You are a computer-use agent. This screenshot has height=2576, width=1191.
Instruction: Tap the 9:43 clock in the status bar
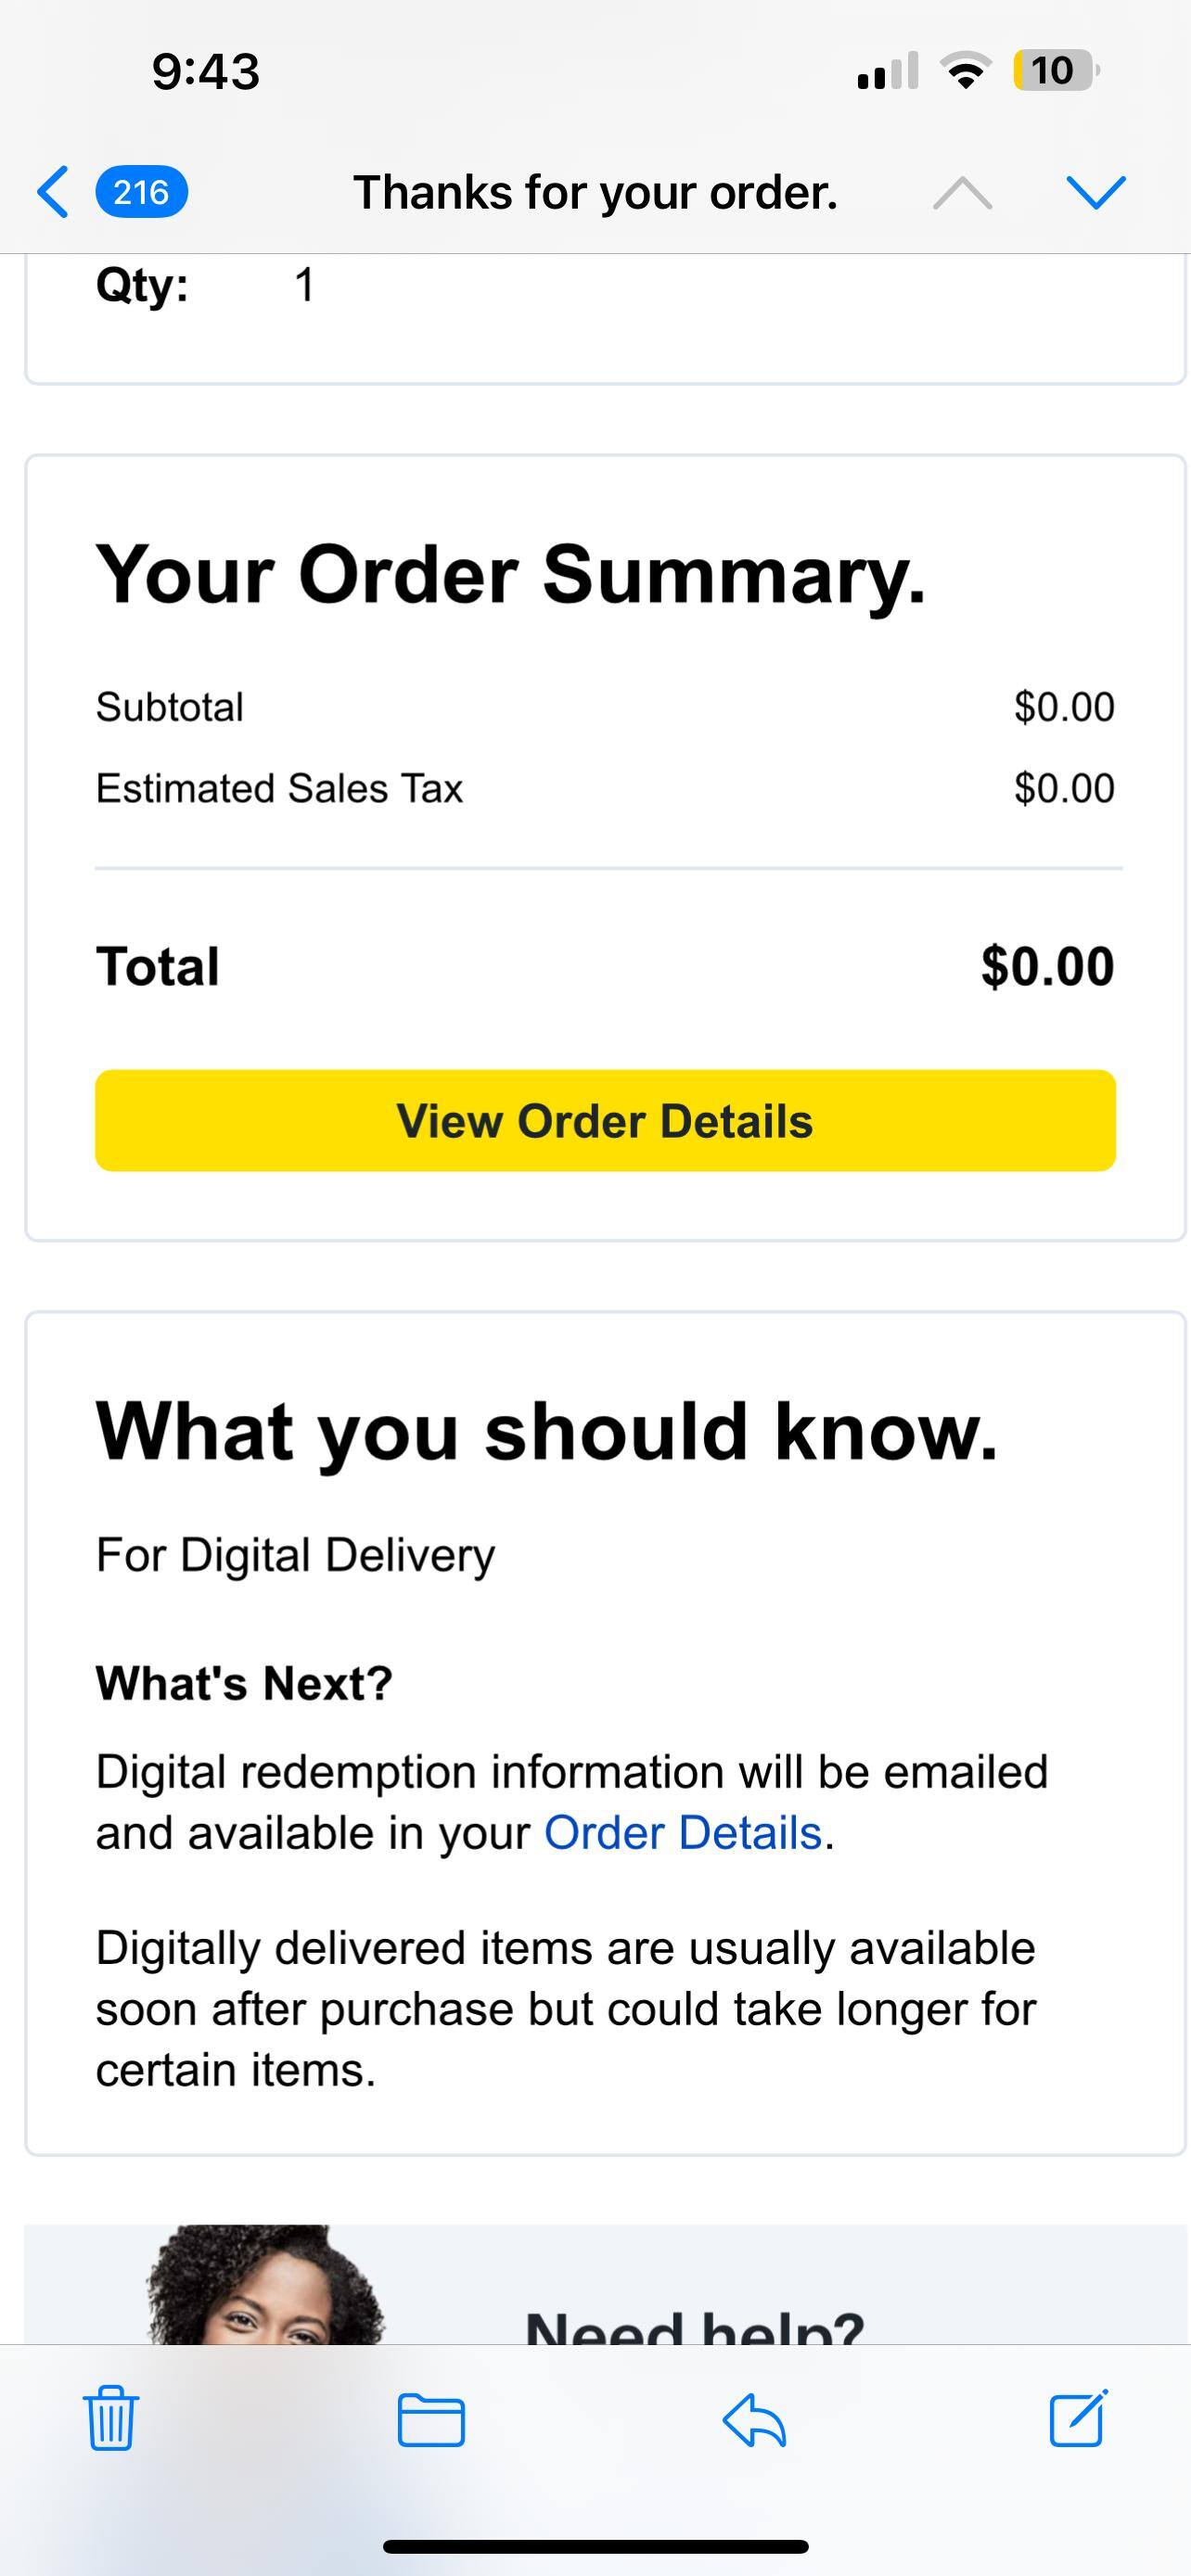206,72
